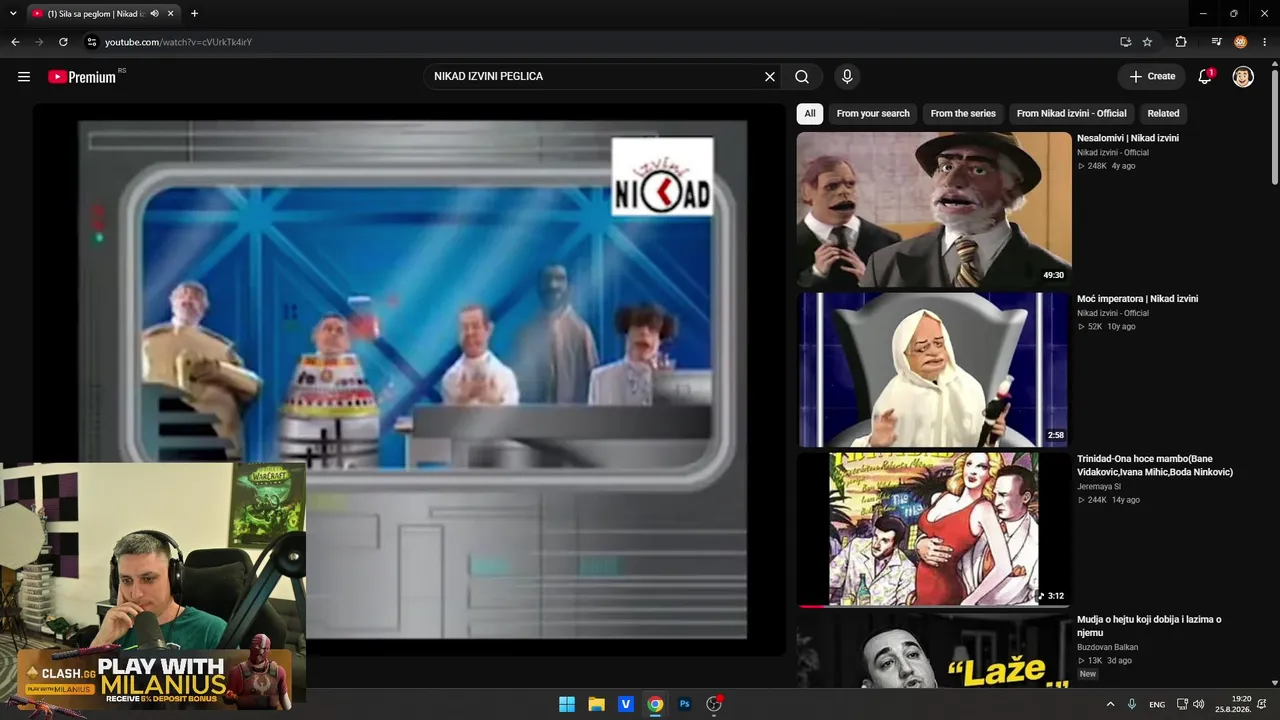Image resolution: width=1280 pixels, height=720 pixels.
Task: Open the microphone tray icon
Action: click(1132, 704)
